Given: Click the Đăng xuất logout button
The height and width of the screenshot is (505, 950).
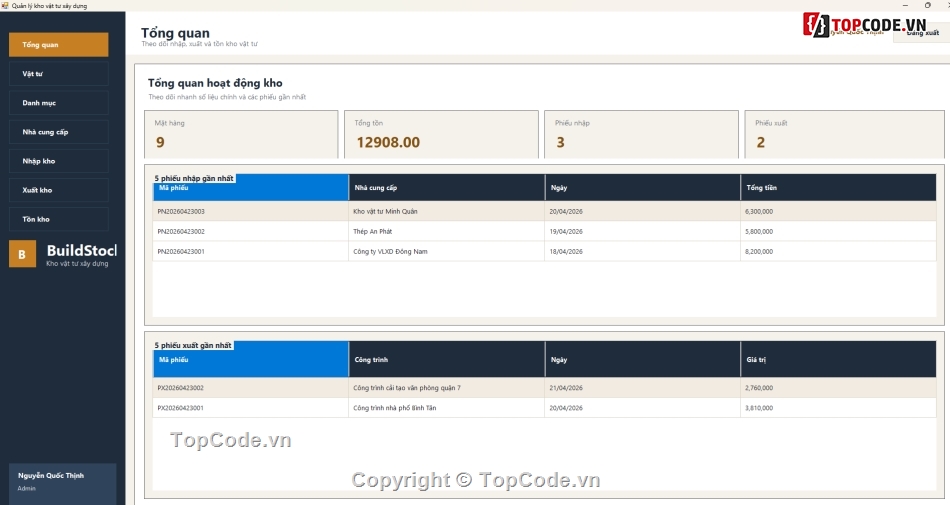Looking at the screenshot, I should click(x=921, y=33).
